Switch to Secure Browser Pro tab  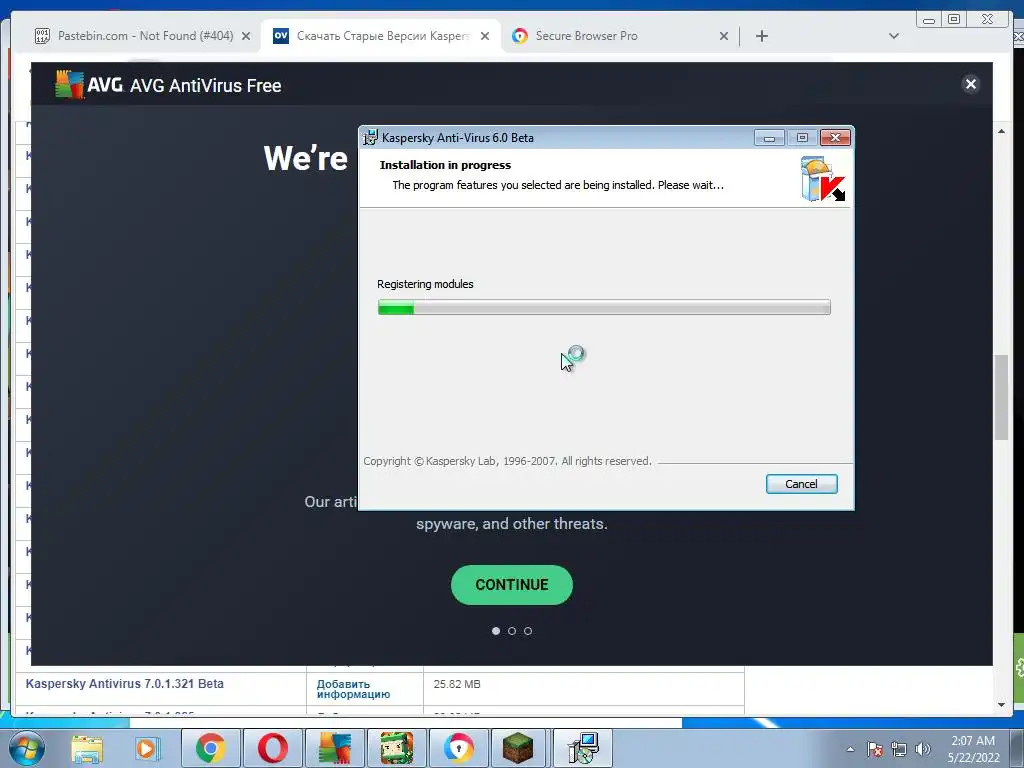pos(586,36)
